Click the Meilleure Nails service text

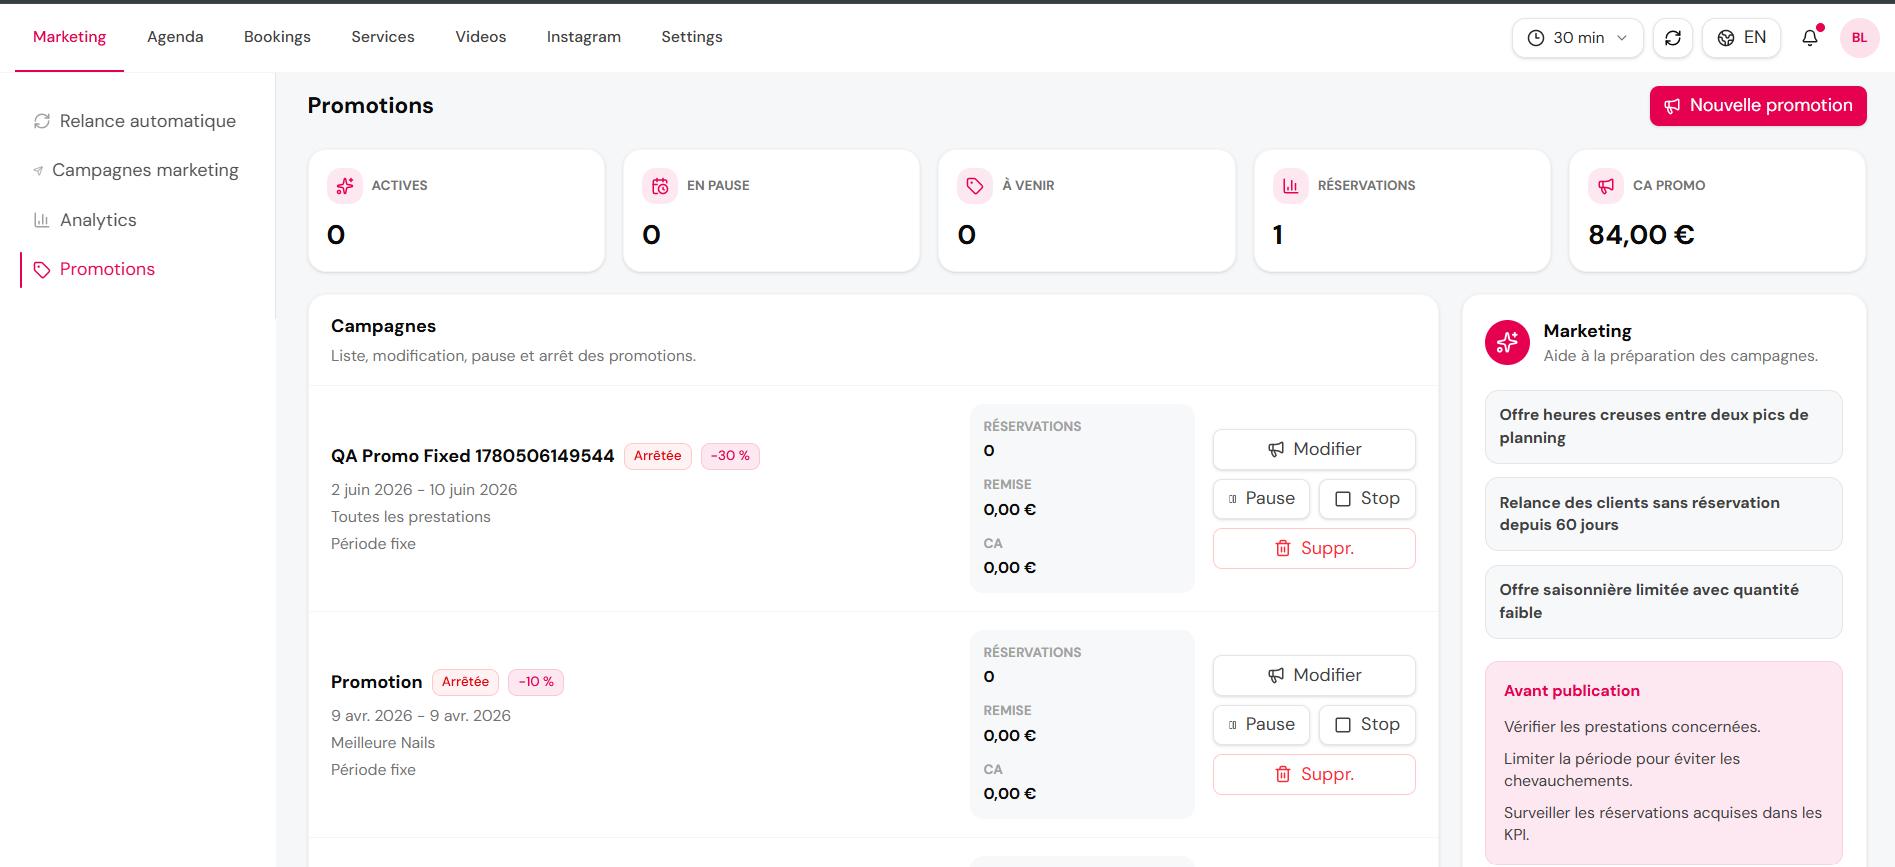click(383, 743)
